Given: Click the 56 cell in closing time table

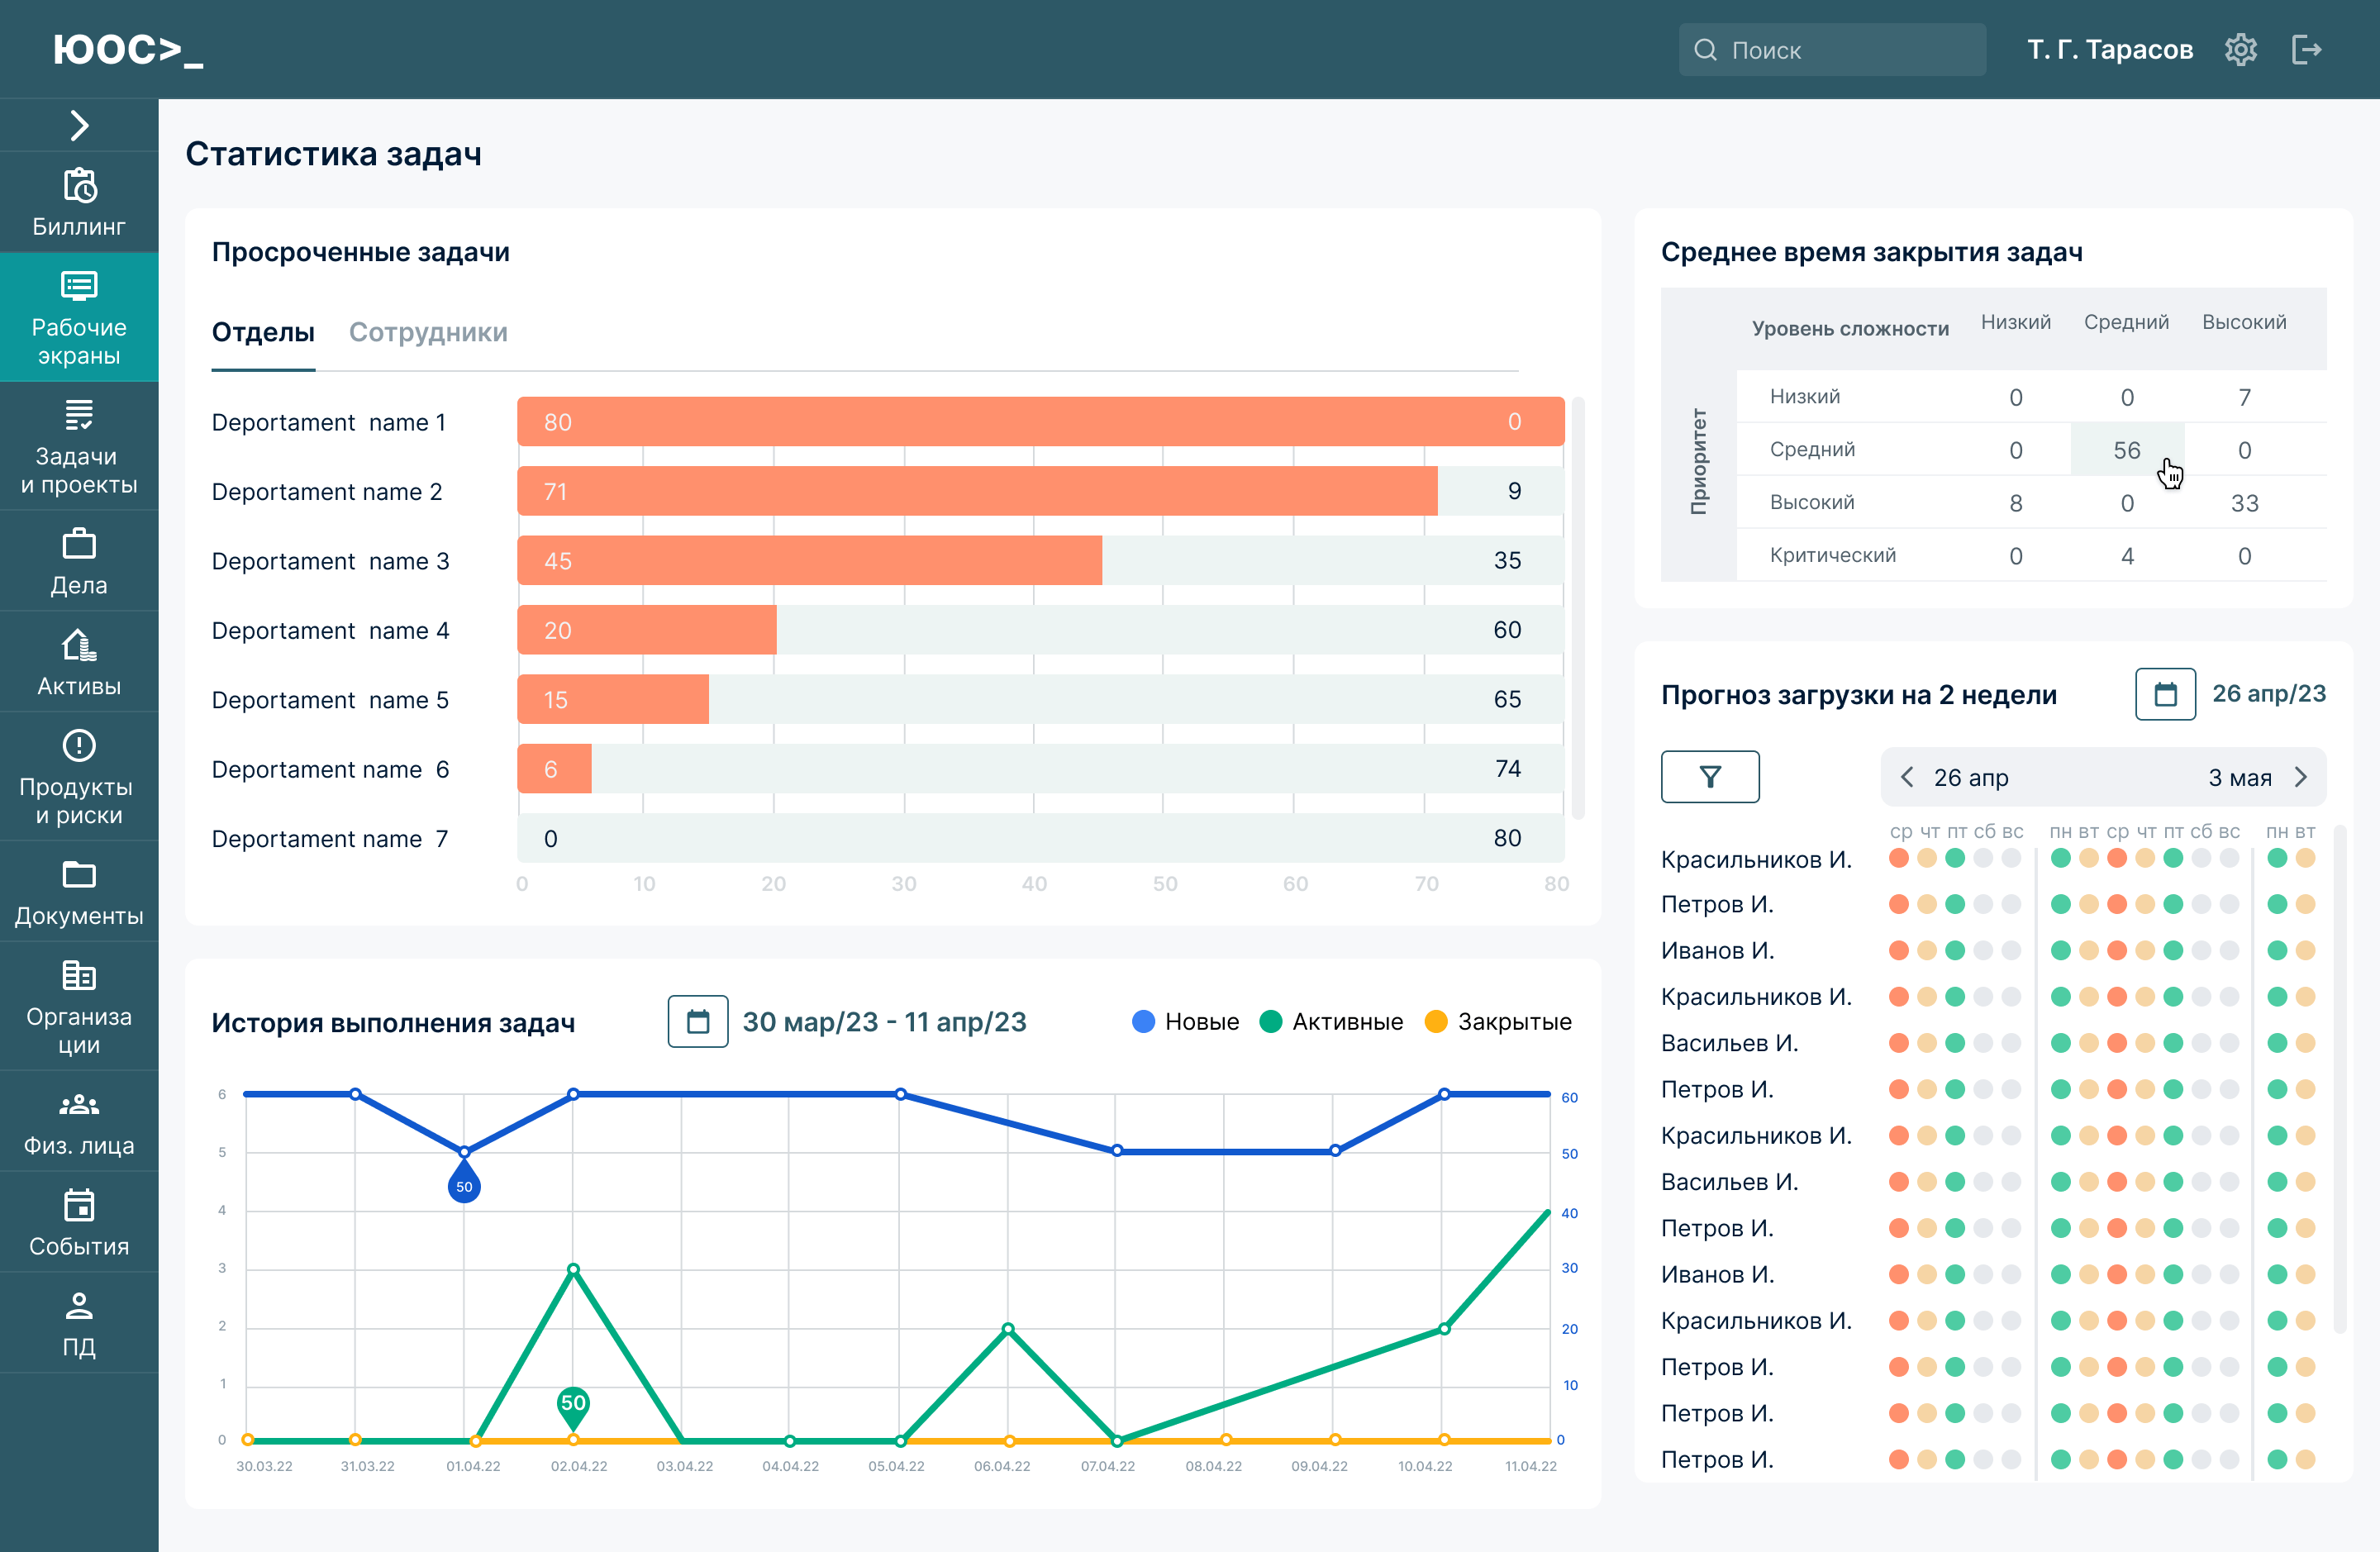Looking at the screenshot, I should (2126, 450).
